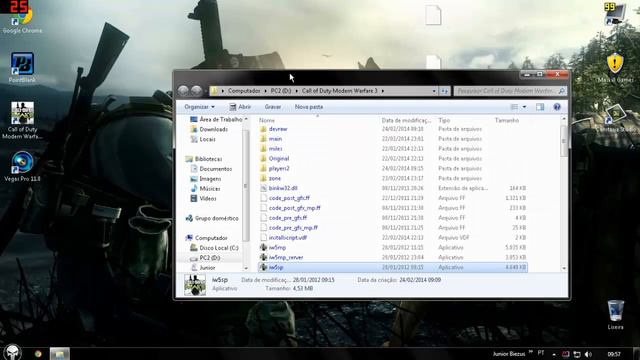This screenshot has height=360, width=640.
Task: Open Google Chrome desktop shortcut
Action: click(x=22, y=18)
